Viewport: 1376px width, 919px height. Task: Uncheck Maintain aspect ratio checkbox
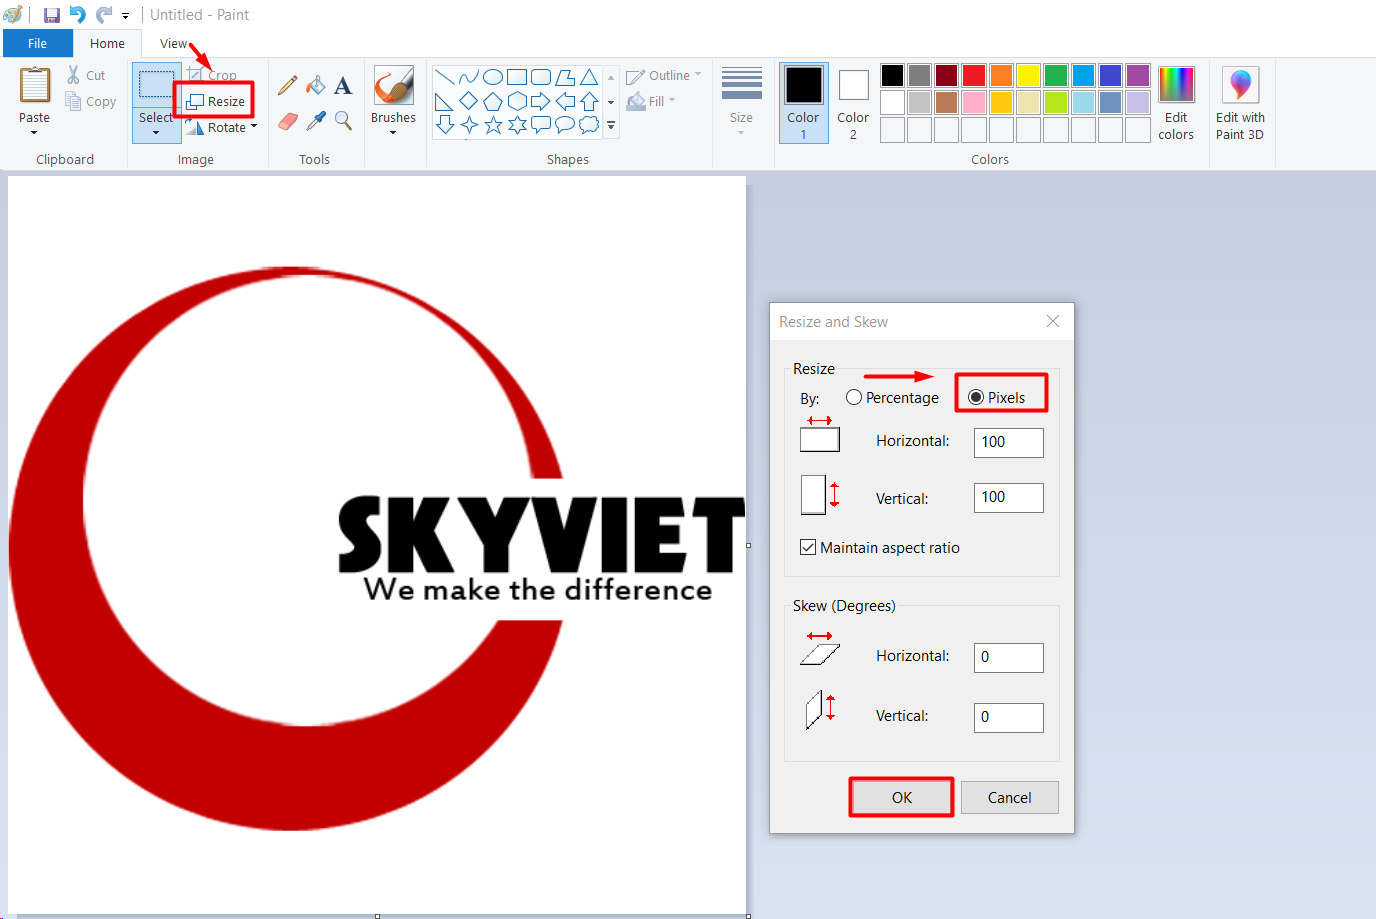tap(808, 548)
